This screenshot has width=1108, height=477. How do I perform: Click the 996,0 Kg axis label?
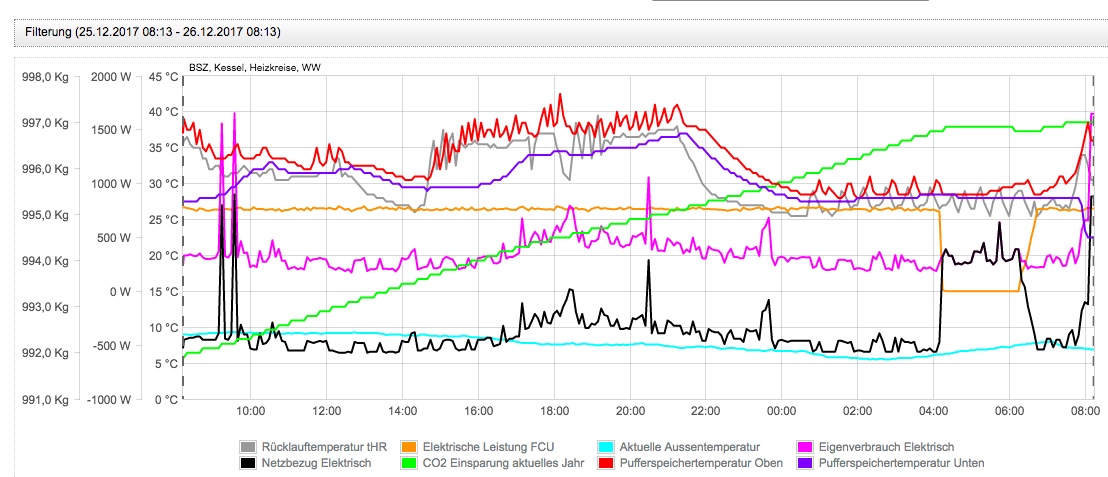point(46,169)
